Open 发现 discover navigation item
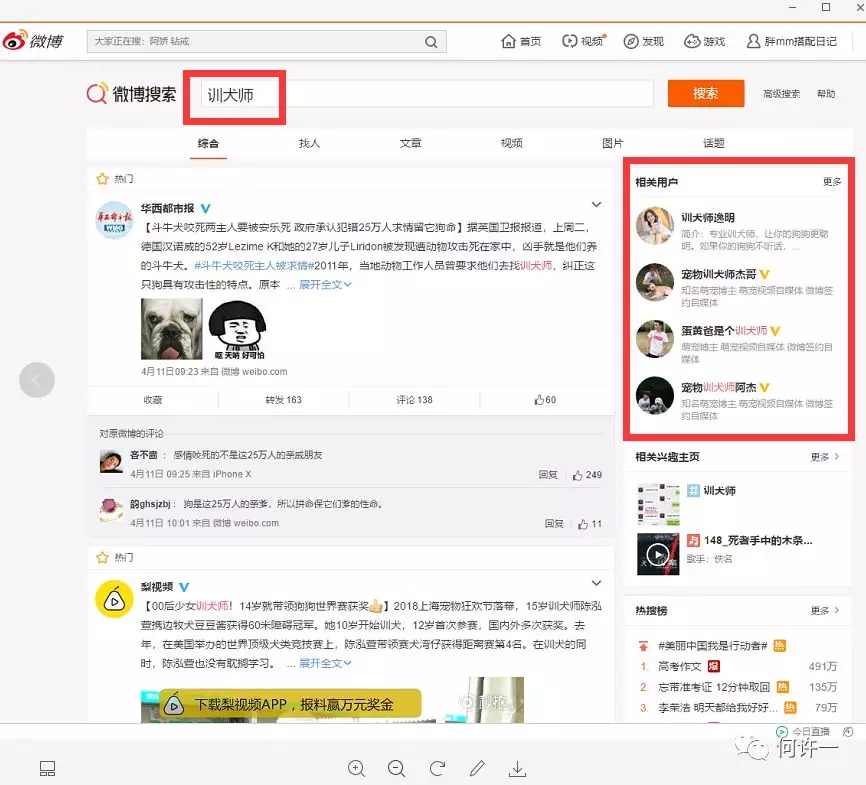This screenshot has height=785, width=866. pos(643,41)
